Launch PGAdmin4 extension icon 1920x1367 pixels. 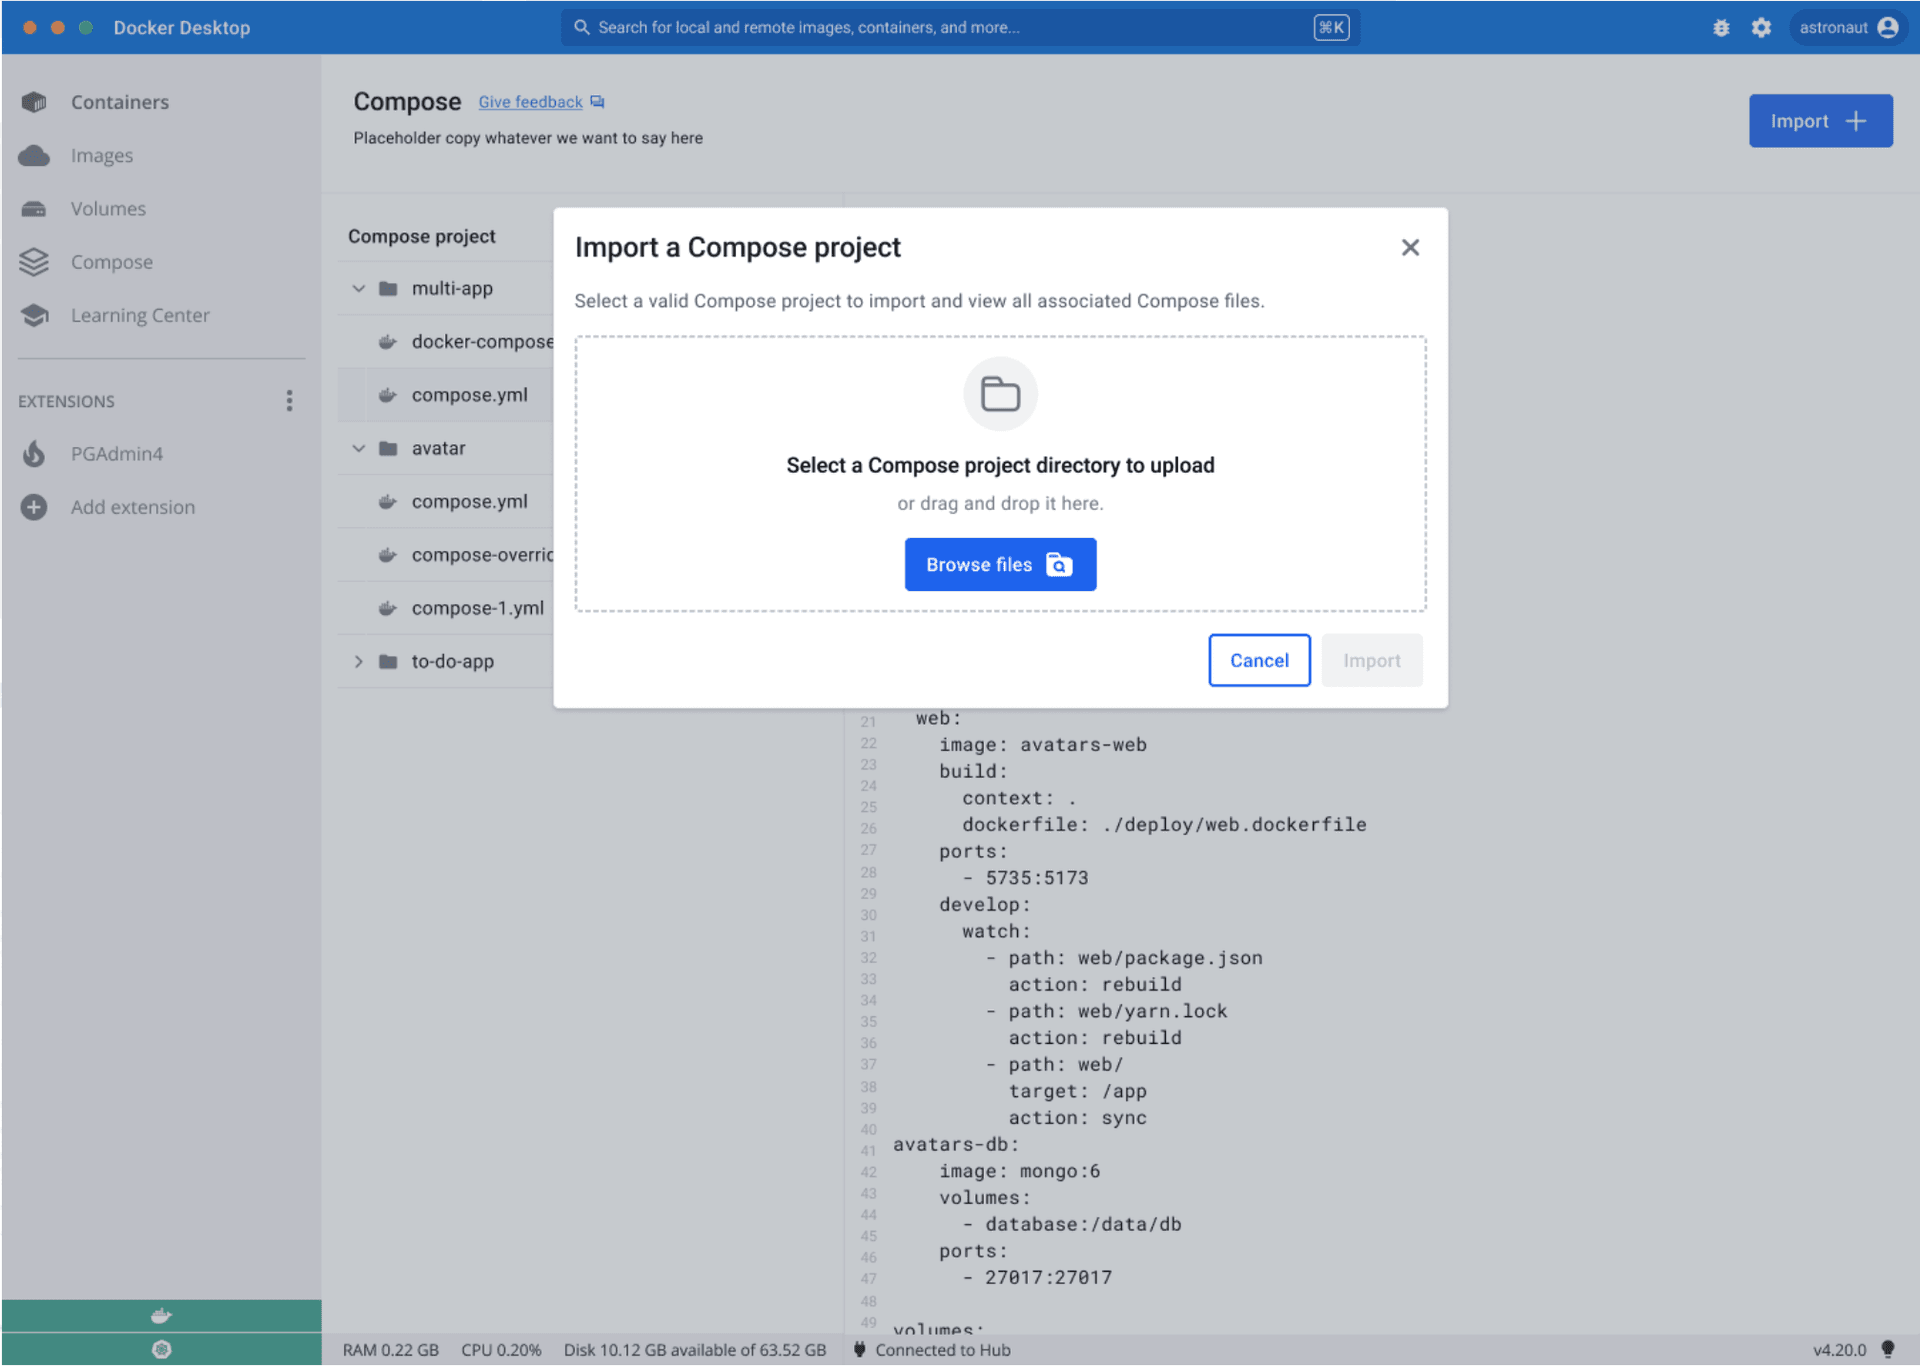point(34,454)
